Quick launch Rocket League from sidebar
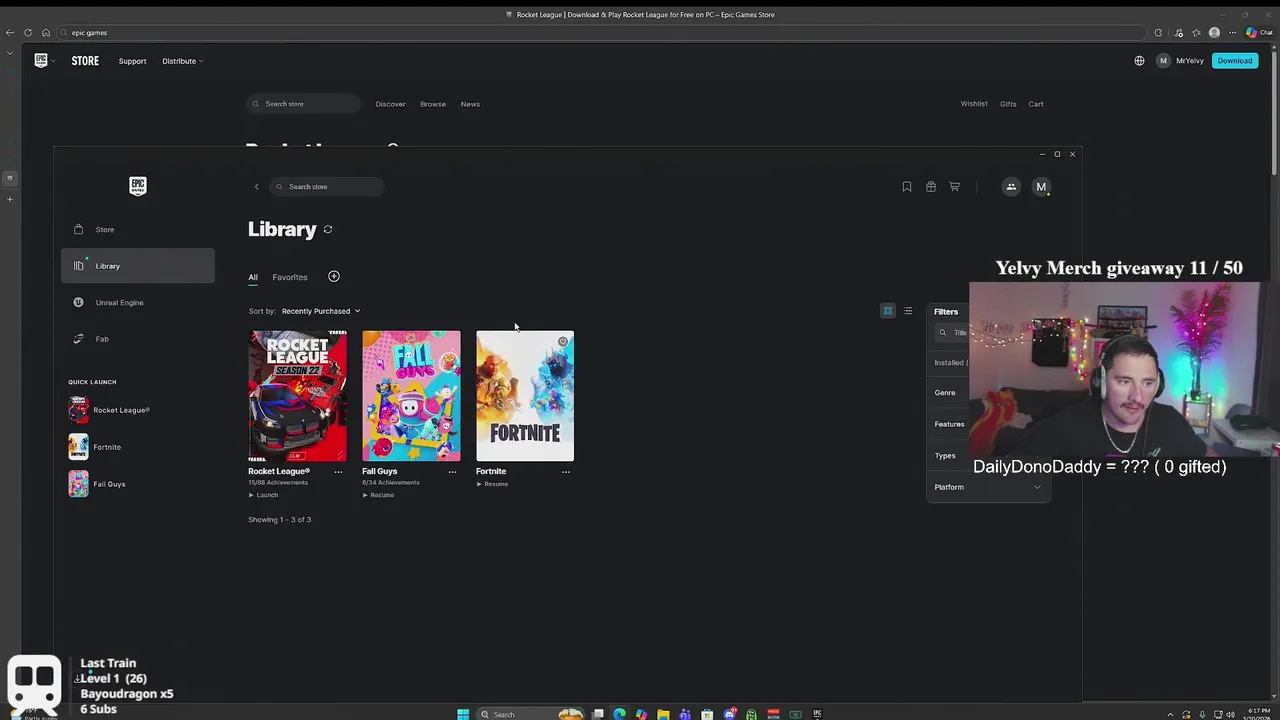This screenshot has width=1280, height=720. coord(109,410)
